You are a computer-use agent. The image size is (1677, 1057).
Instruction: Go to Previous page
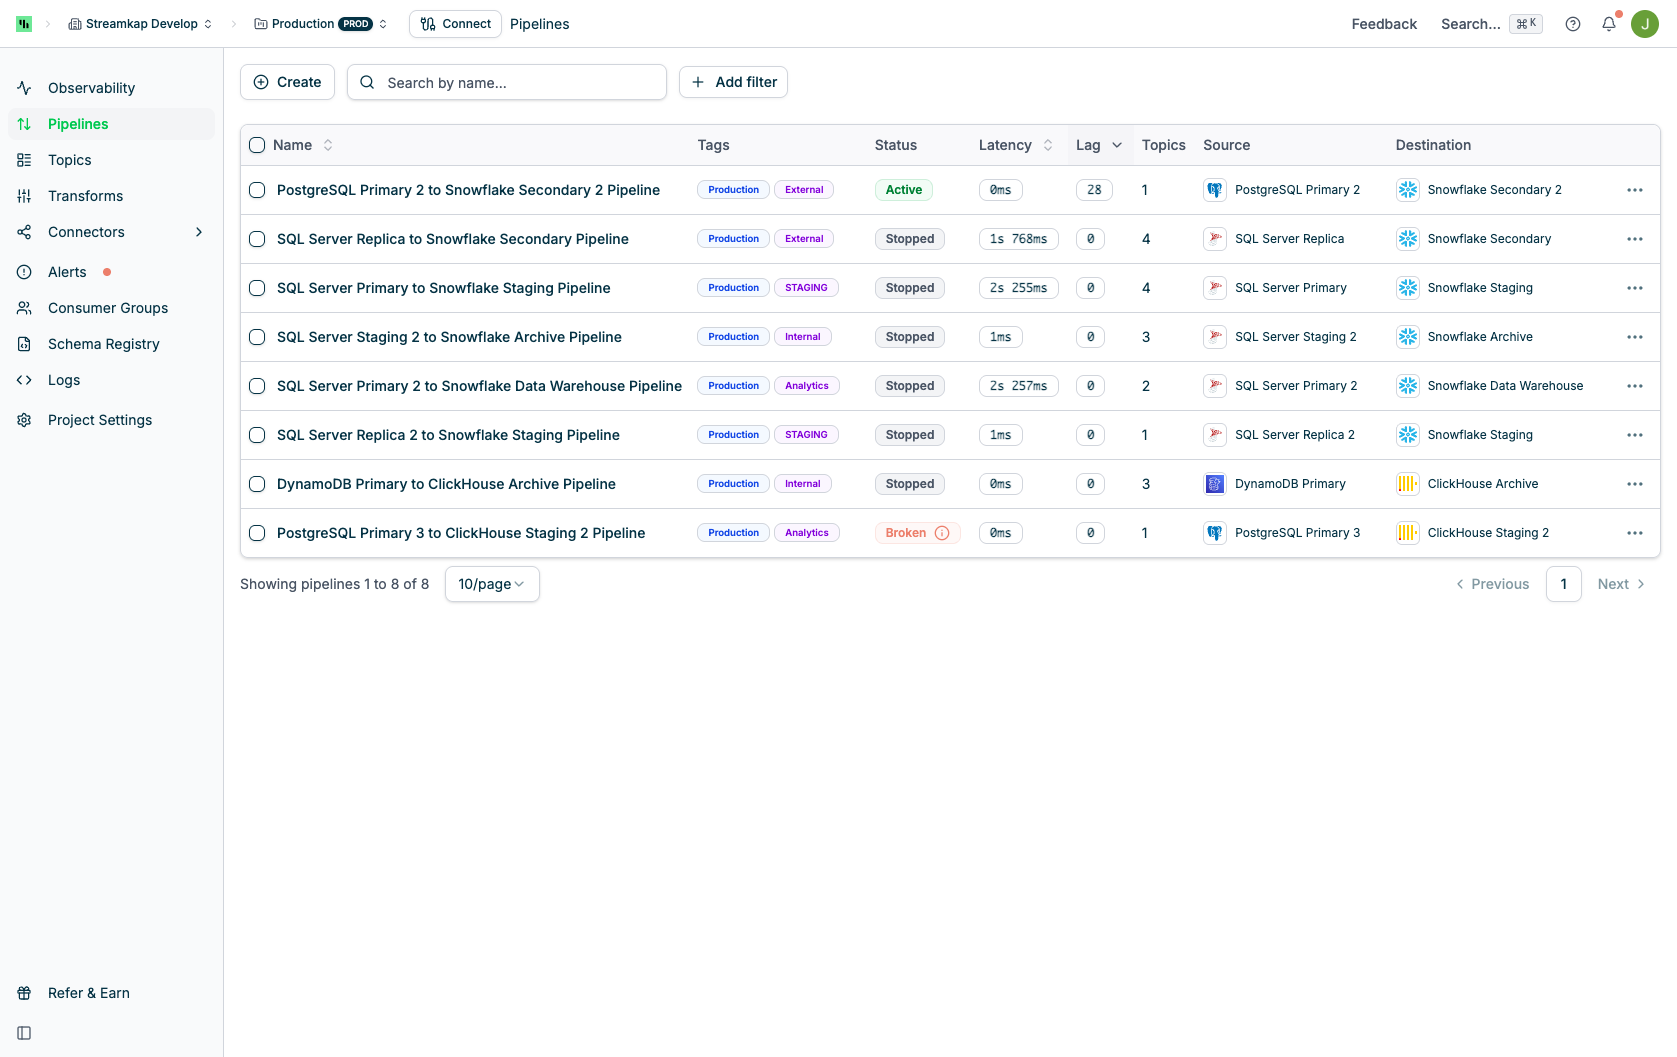pyautogui.click(x=1492, y=584)
